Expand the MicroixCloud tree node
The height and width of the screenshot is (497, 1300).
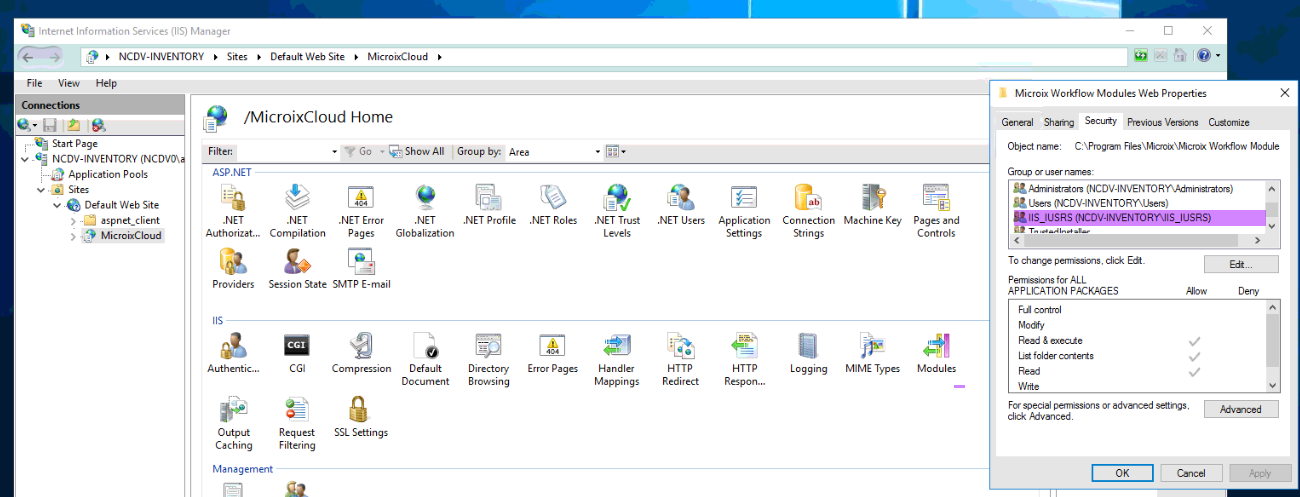tap(73, 236)
